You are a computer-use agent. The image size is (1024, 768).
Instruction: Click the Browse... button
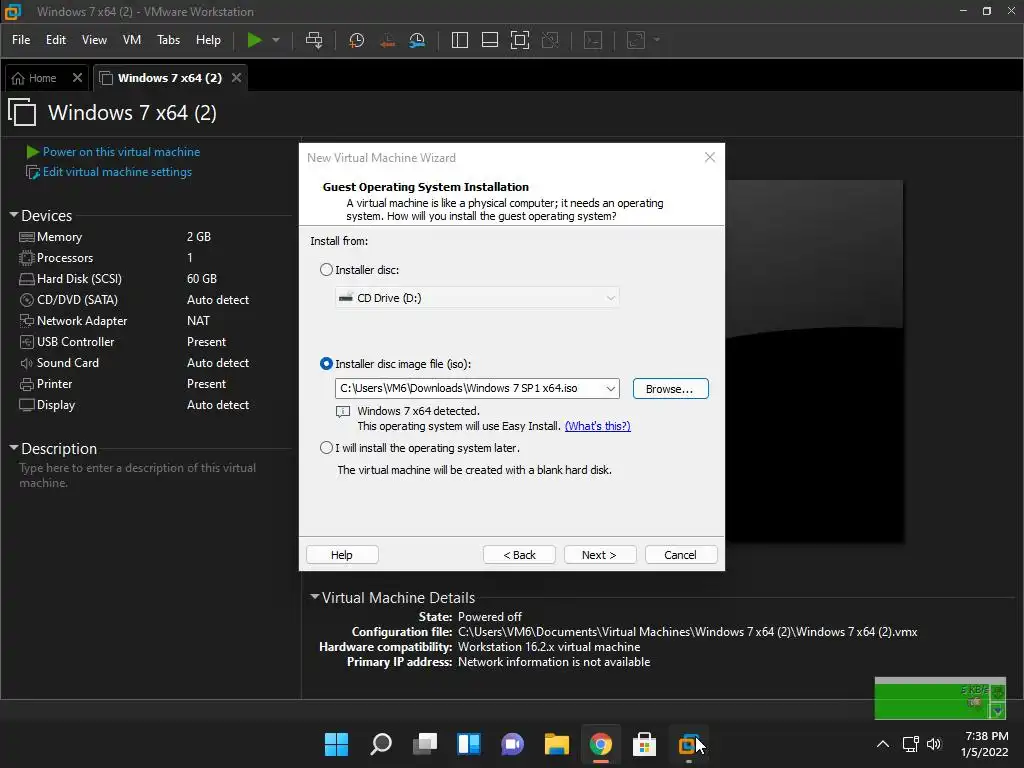tap(670, 389)
